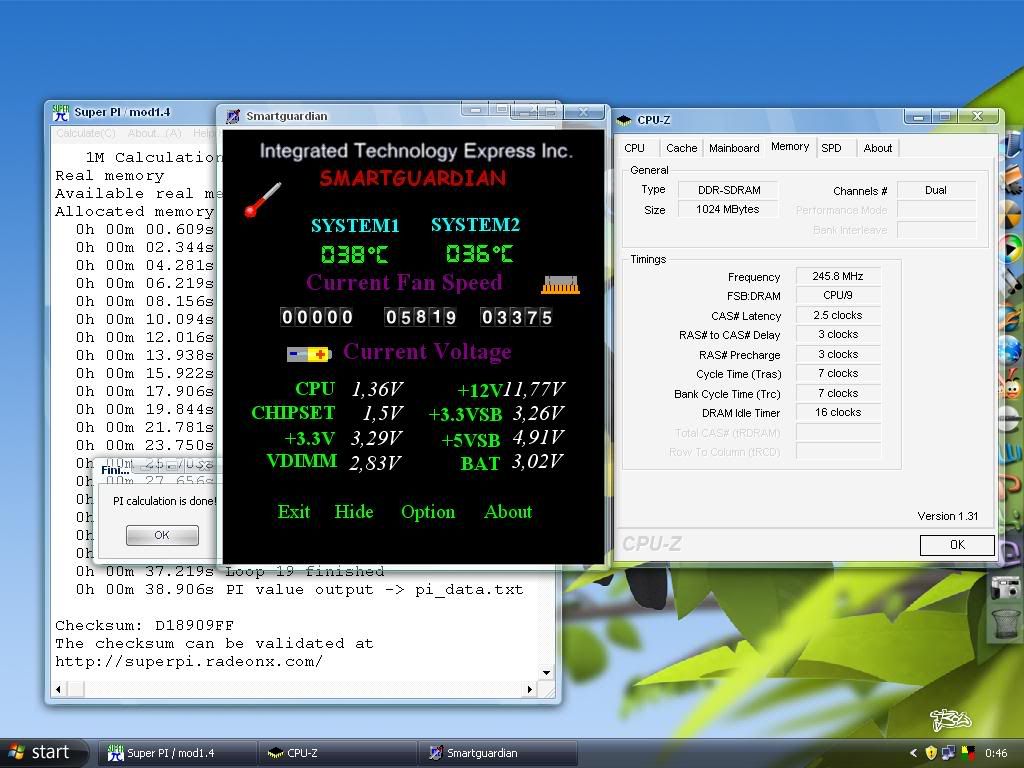The image size is (1024, 768).
Task: Select the Cache tab in CPU-Z
Action: [x=681, y=148]
